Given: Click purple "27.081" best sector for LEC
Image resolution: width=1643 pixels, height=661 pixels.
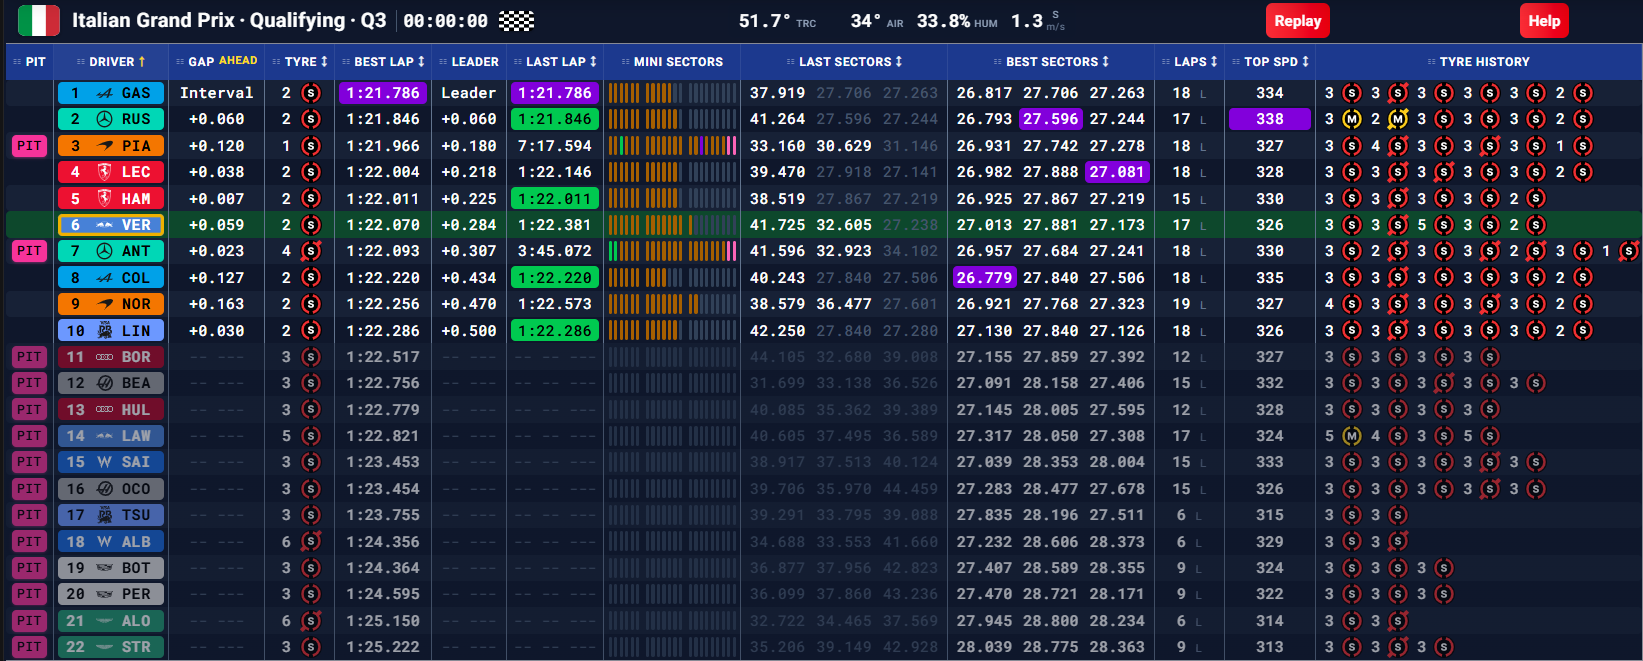Looking at the screenshot, I should click(1117, 172).
